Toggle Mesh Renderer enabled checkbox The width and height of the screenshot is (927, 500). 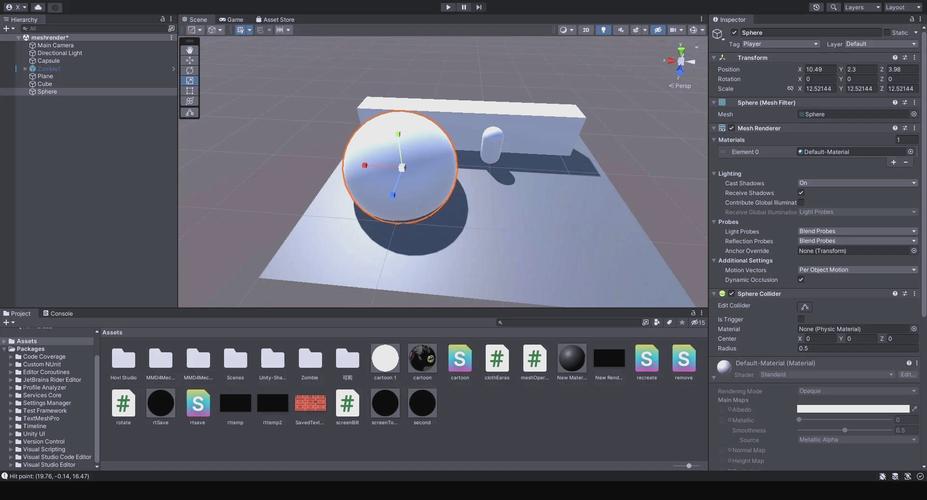[x=731, y=128]
